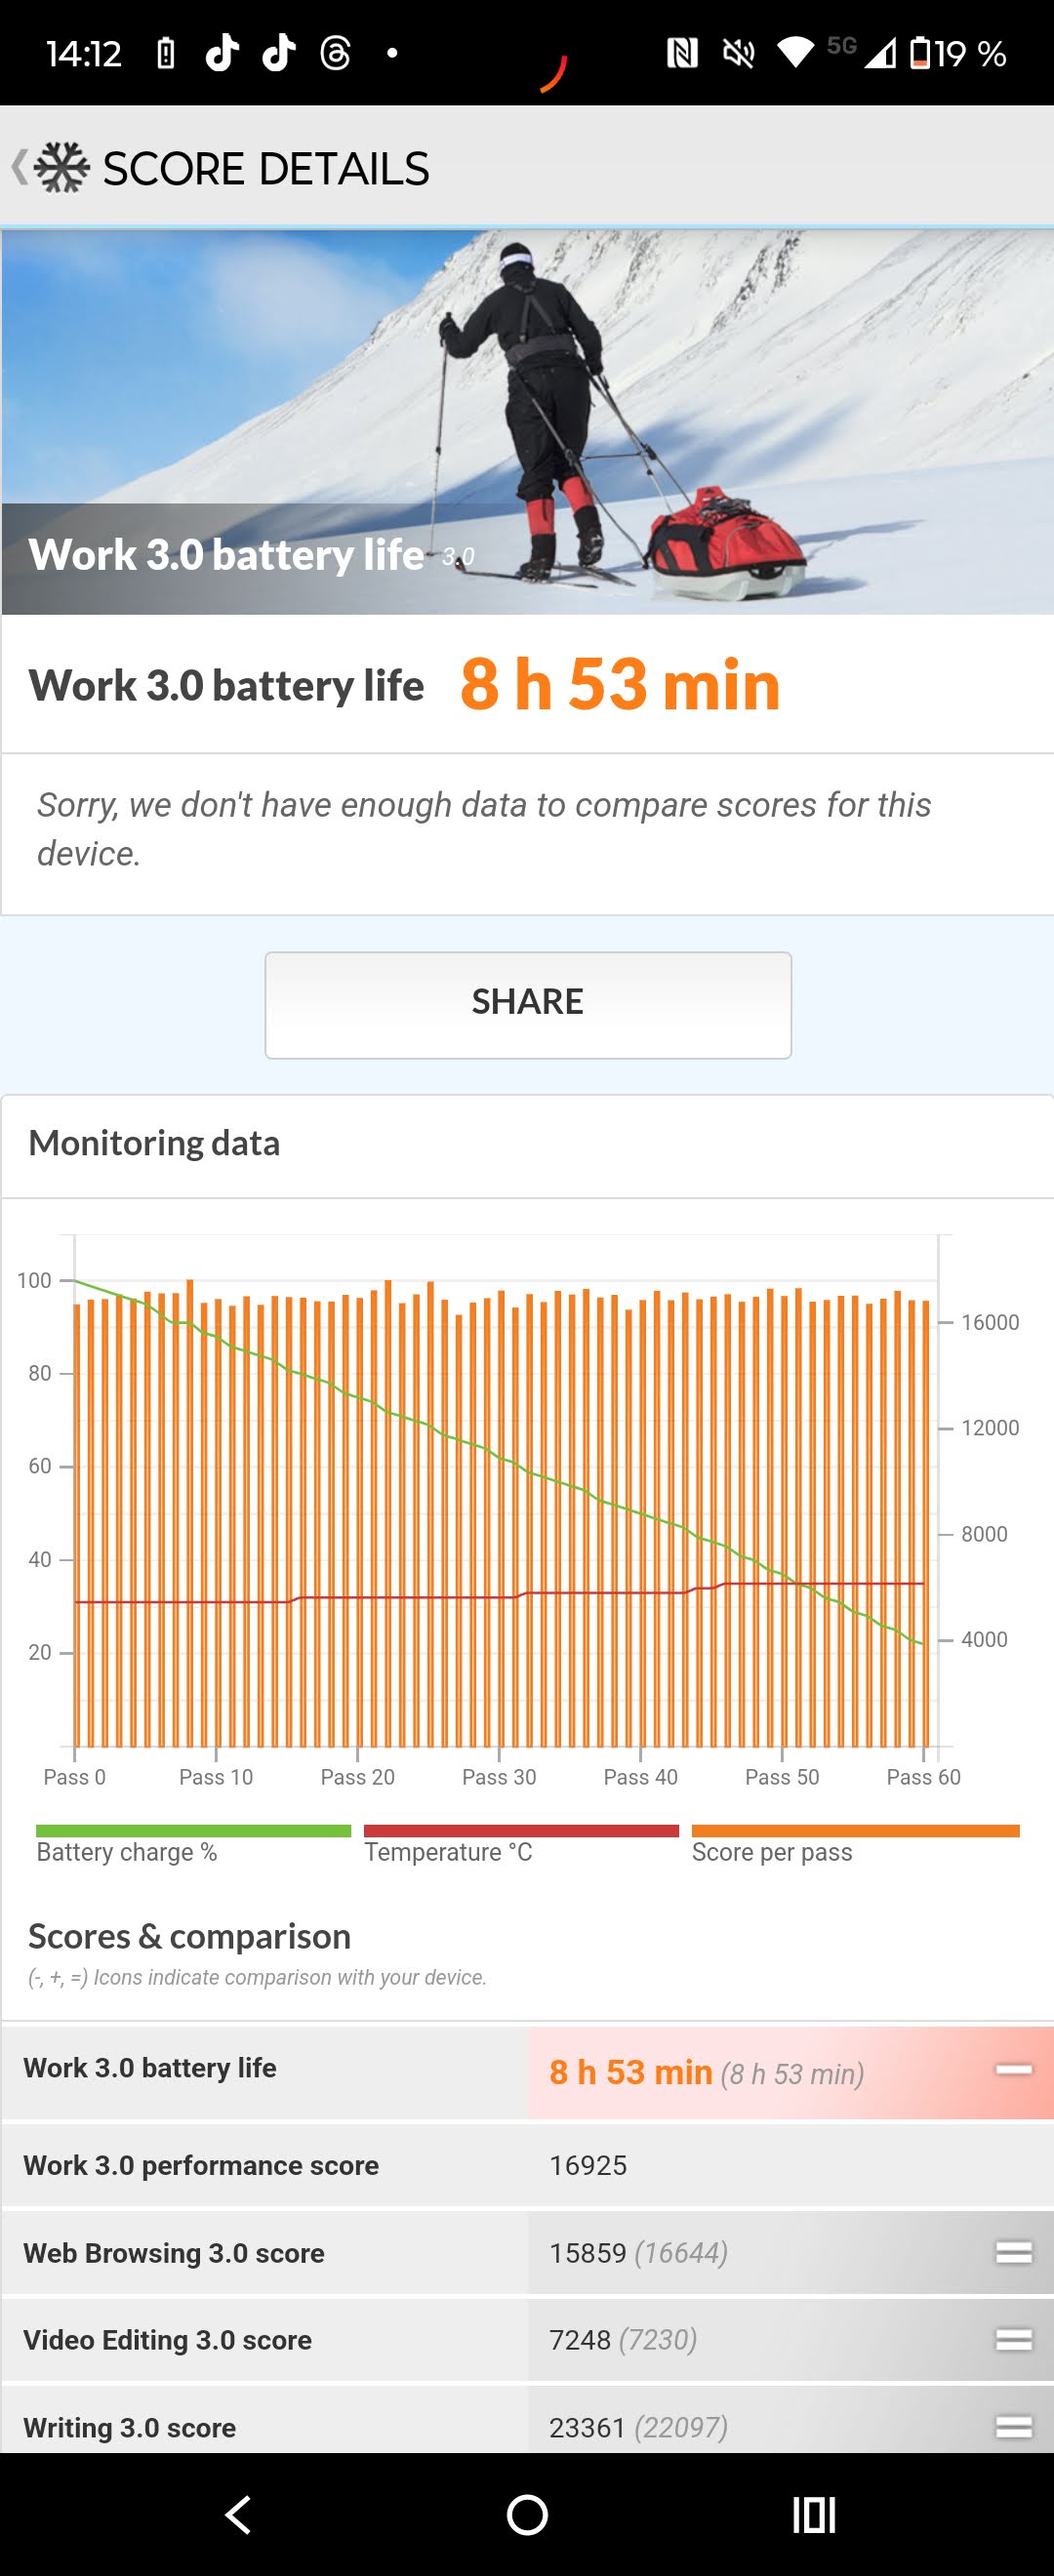Click the SHARE button

click(528, 1005)
